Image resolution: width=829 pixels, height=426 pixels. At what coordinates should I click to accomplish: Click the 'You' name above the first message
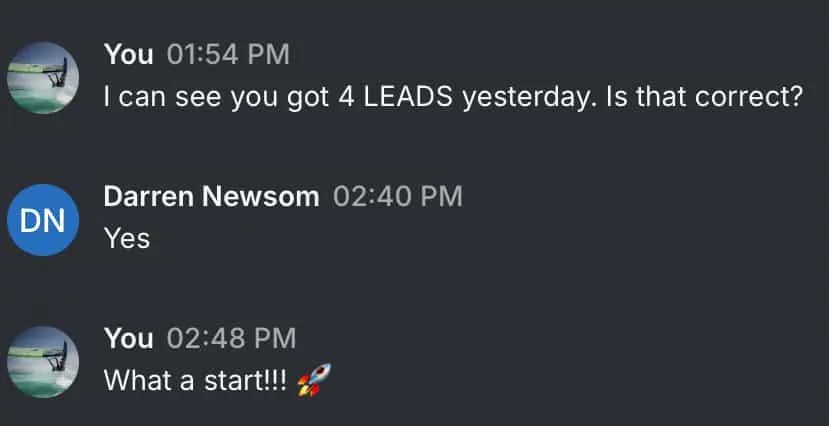tap(128, 54)
